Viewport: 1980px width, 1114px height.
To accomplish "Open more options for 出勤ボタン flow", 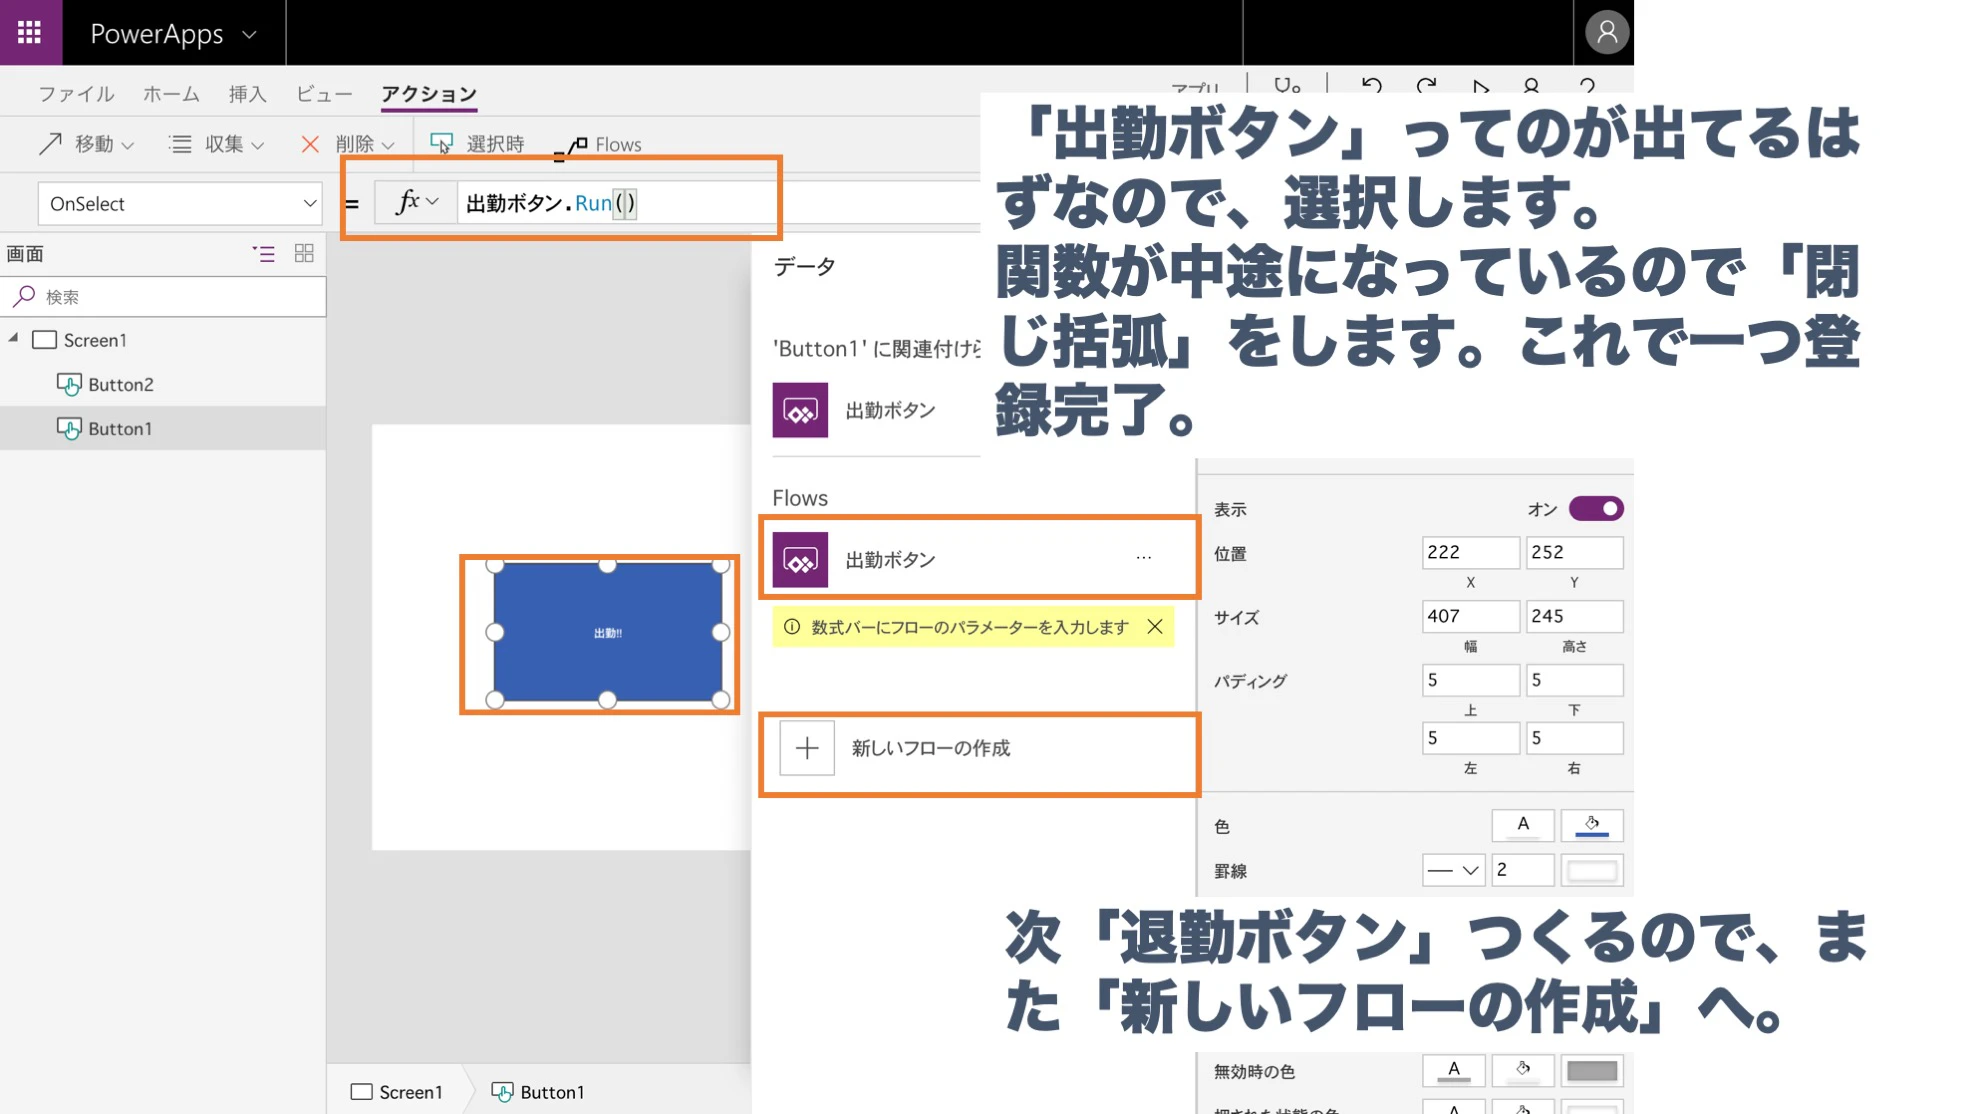I will 1144,558.
